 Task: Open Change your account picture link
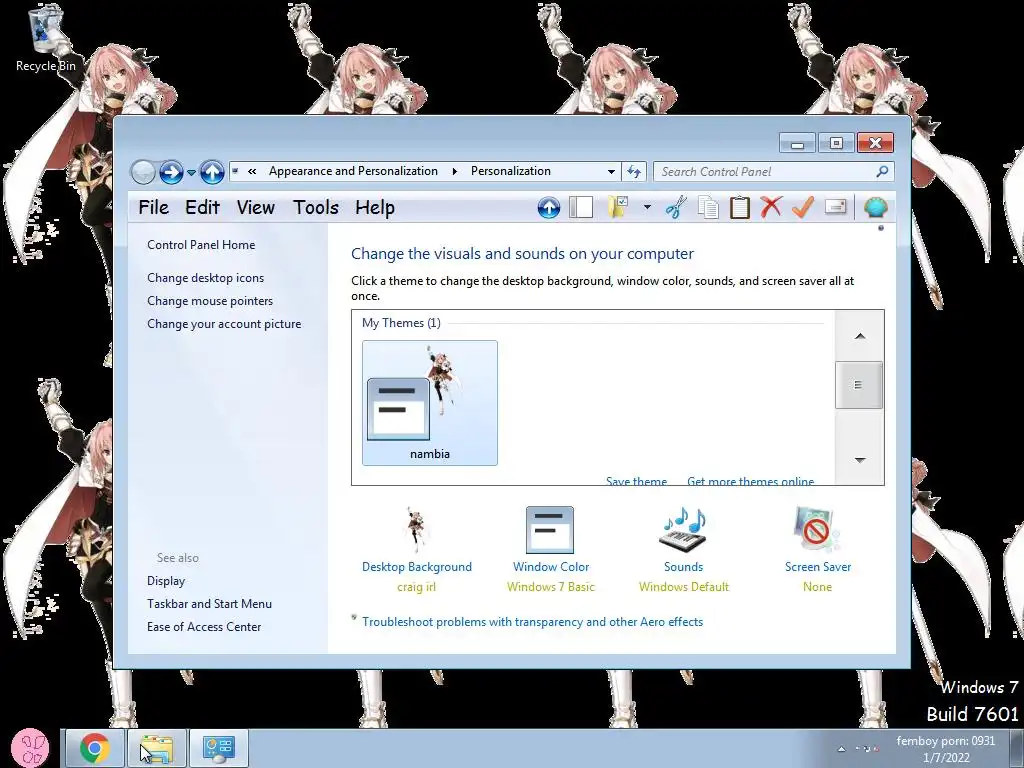pyautogui.click(x=224, y=323)
